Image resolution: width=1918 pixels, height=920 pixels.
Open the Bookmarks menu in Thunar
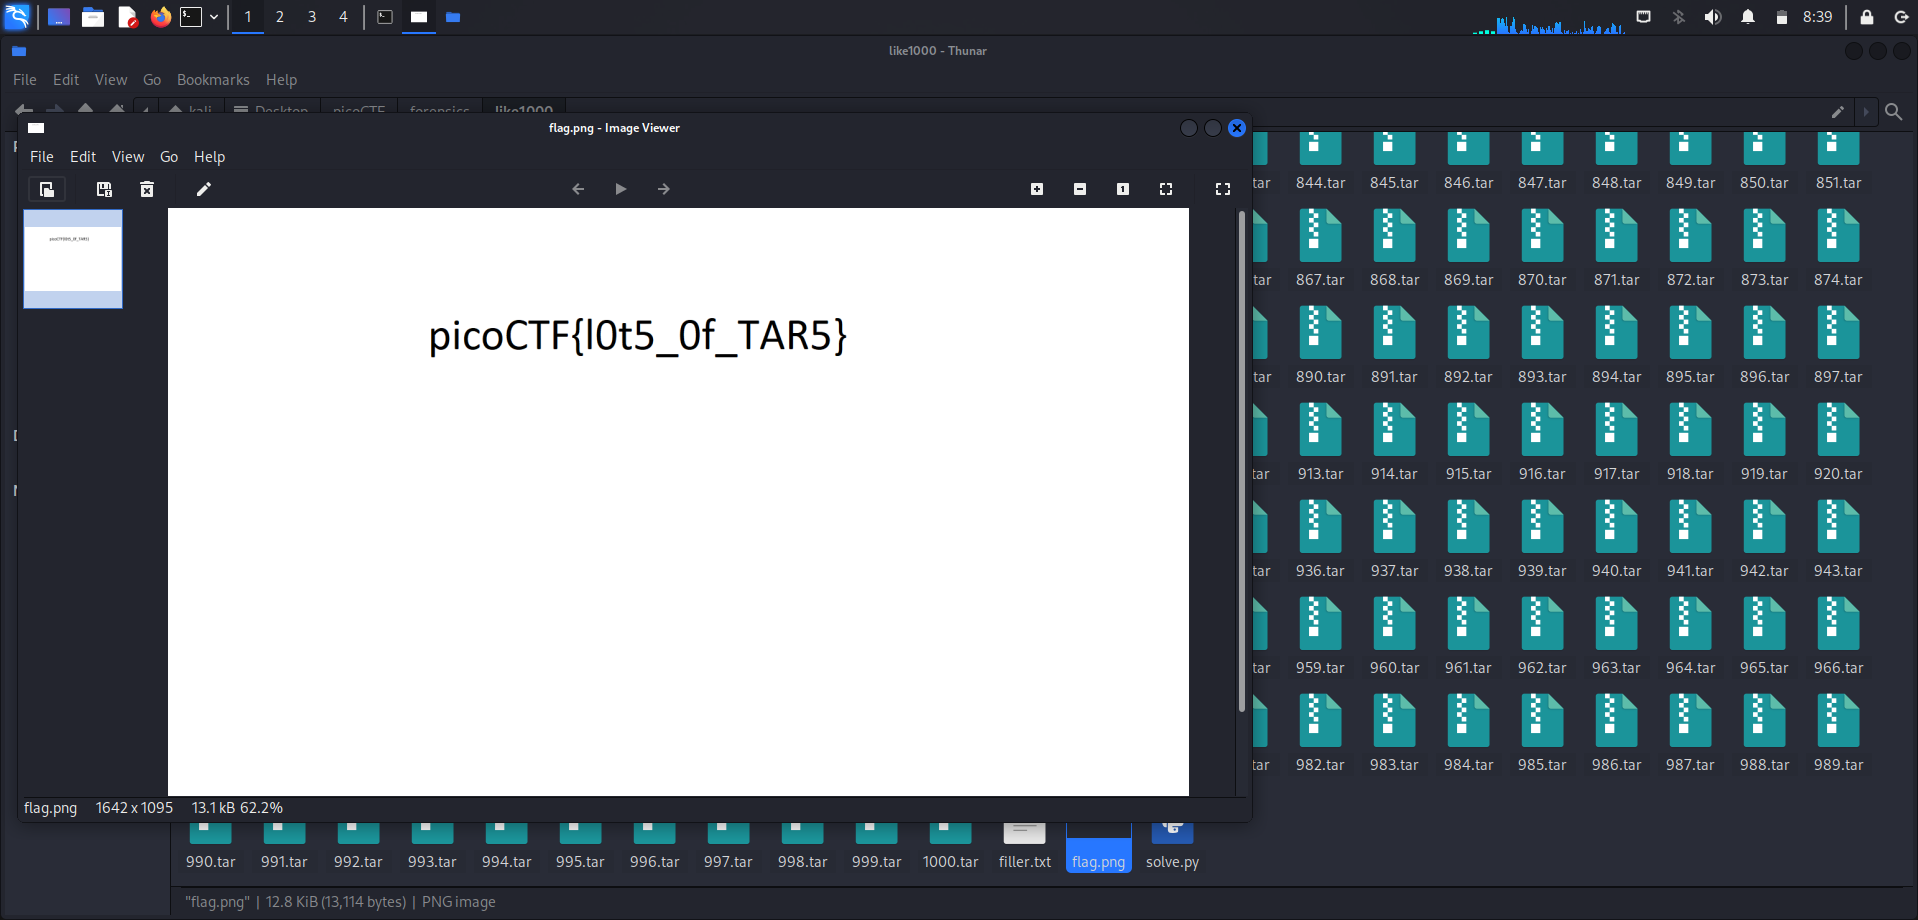213,80
